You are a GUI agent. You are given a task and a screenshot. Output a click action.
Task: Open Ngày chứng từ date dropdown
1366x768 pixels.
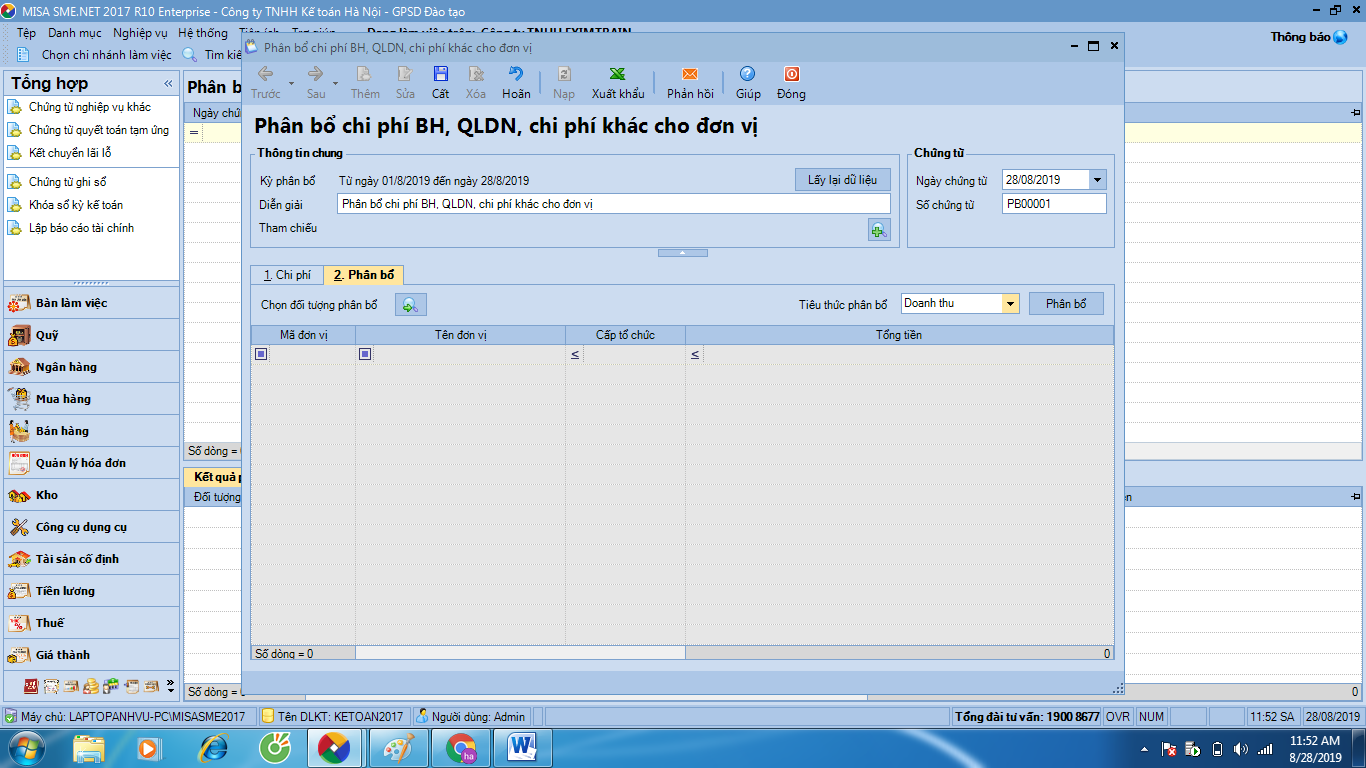coord(1097,180)
